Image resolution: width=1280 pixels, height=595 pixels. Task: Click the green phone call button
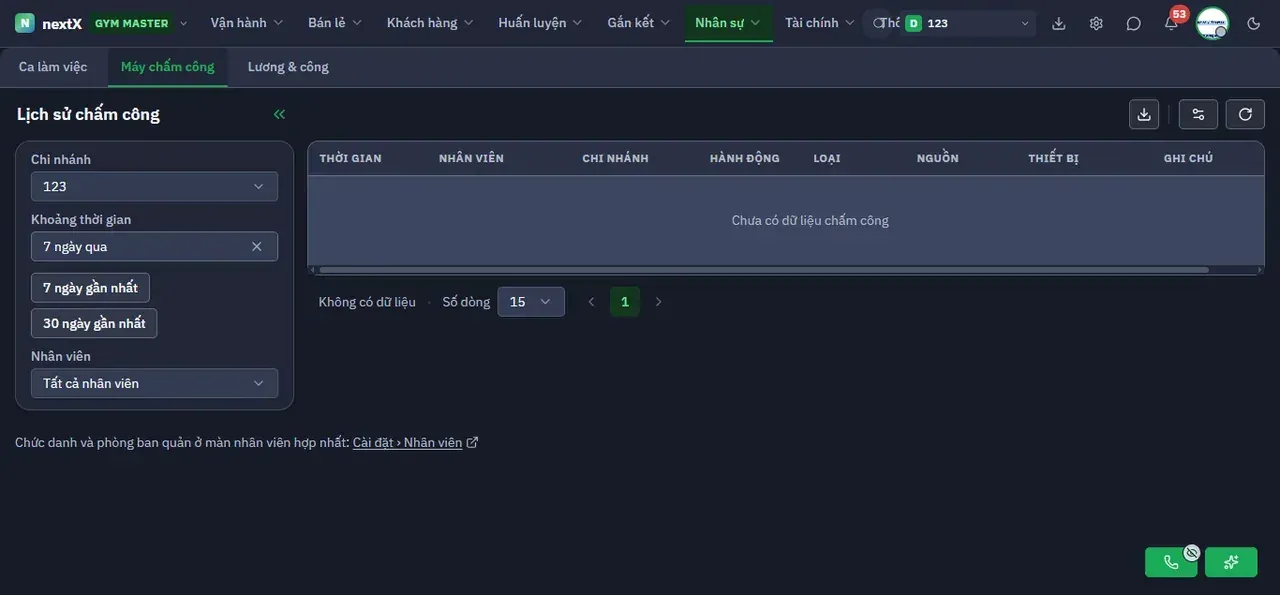coord(1171,562)
